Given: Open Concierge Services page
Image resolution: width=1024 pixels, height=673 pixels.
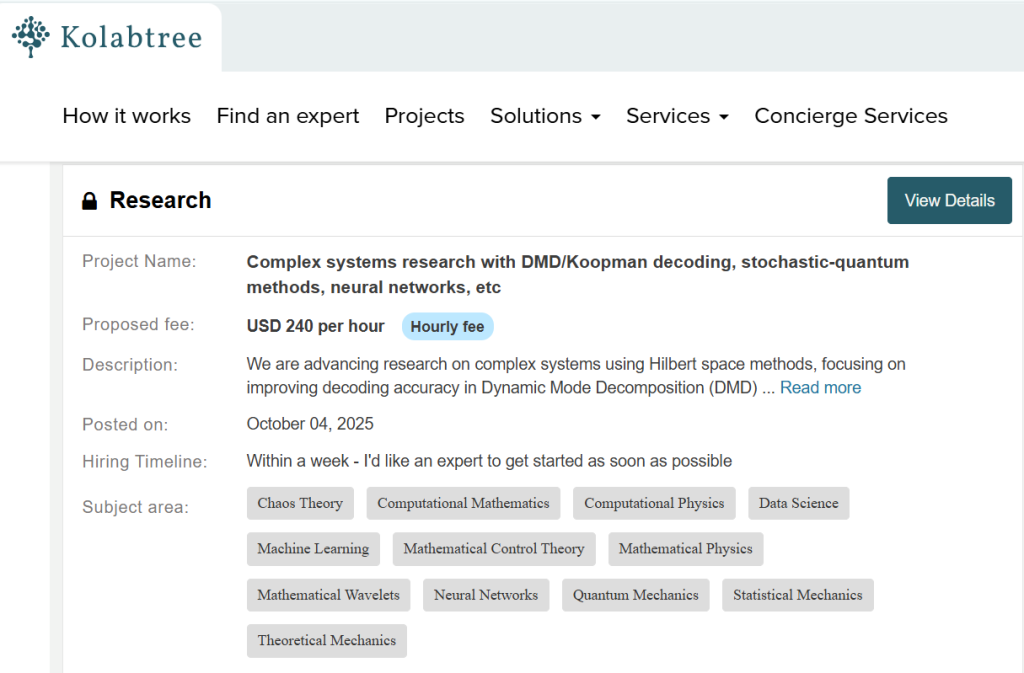Looking at the screenshot, I should (x=850, y=116).
